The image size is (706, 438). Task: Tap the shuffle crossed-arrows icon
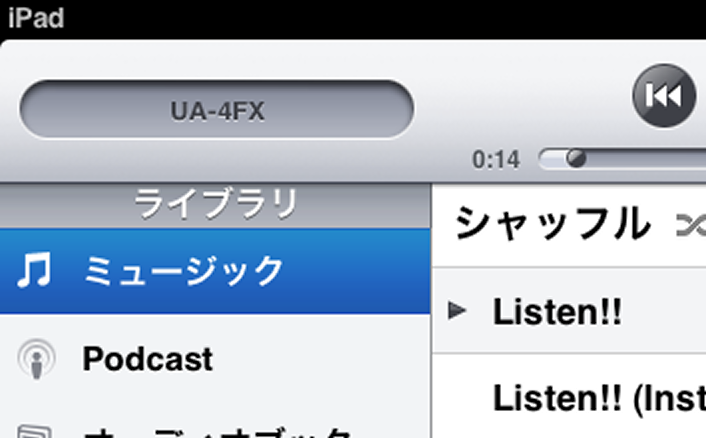tap(691, 225)
